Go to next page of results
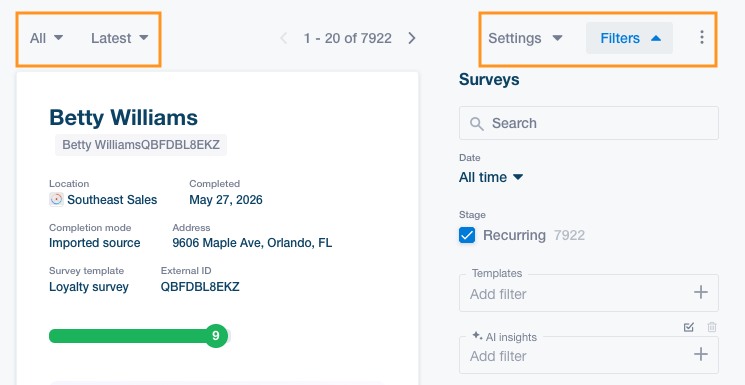Image resolution: width=745 pixels, height=385 pixels. 412,38
